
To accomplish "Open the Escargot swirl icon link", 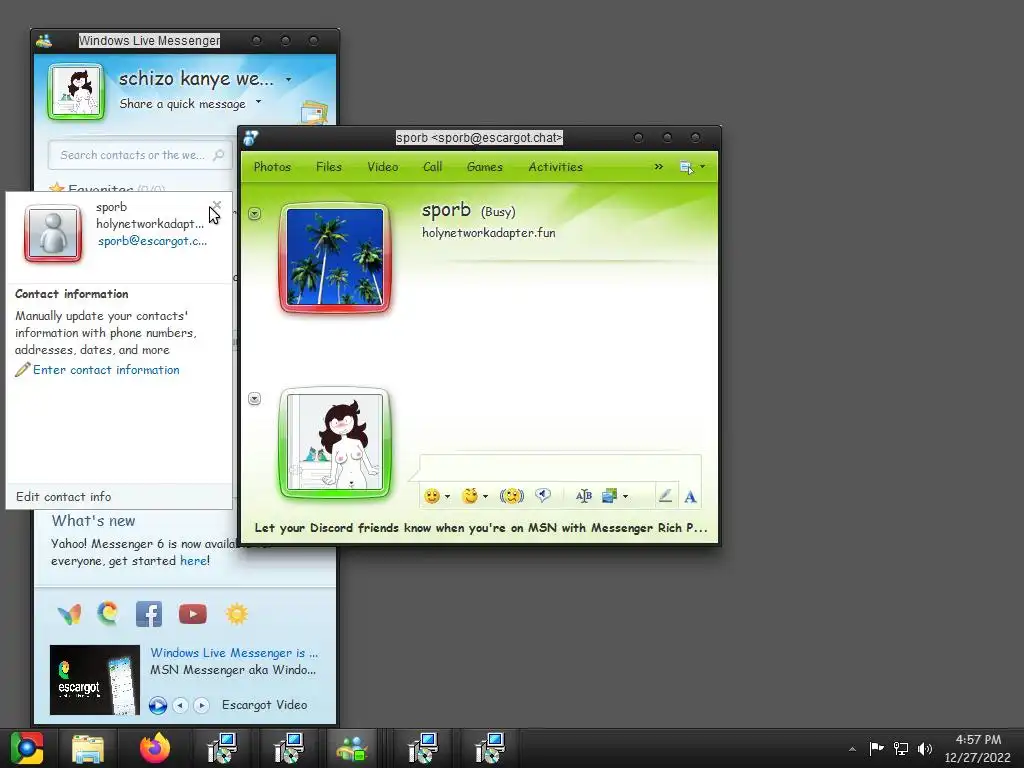I will [x=108, y=613].
